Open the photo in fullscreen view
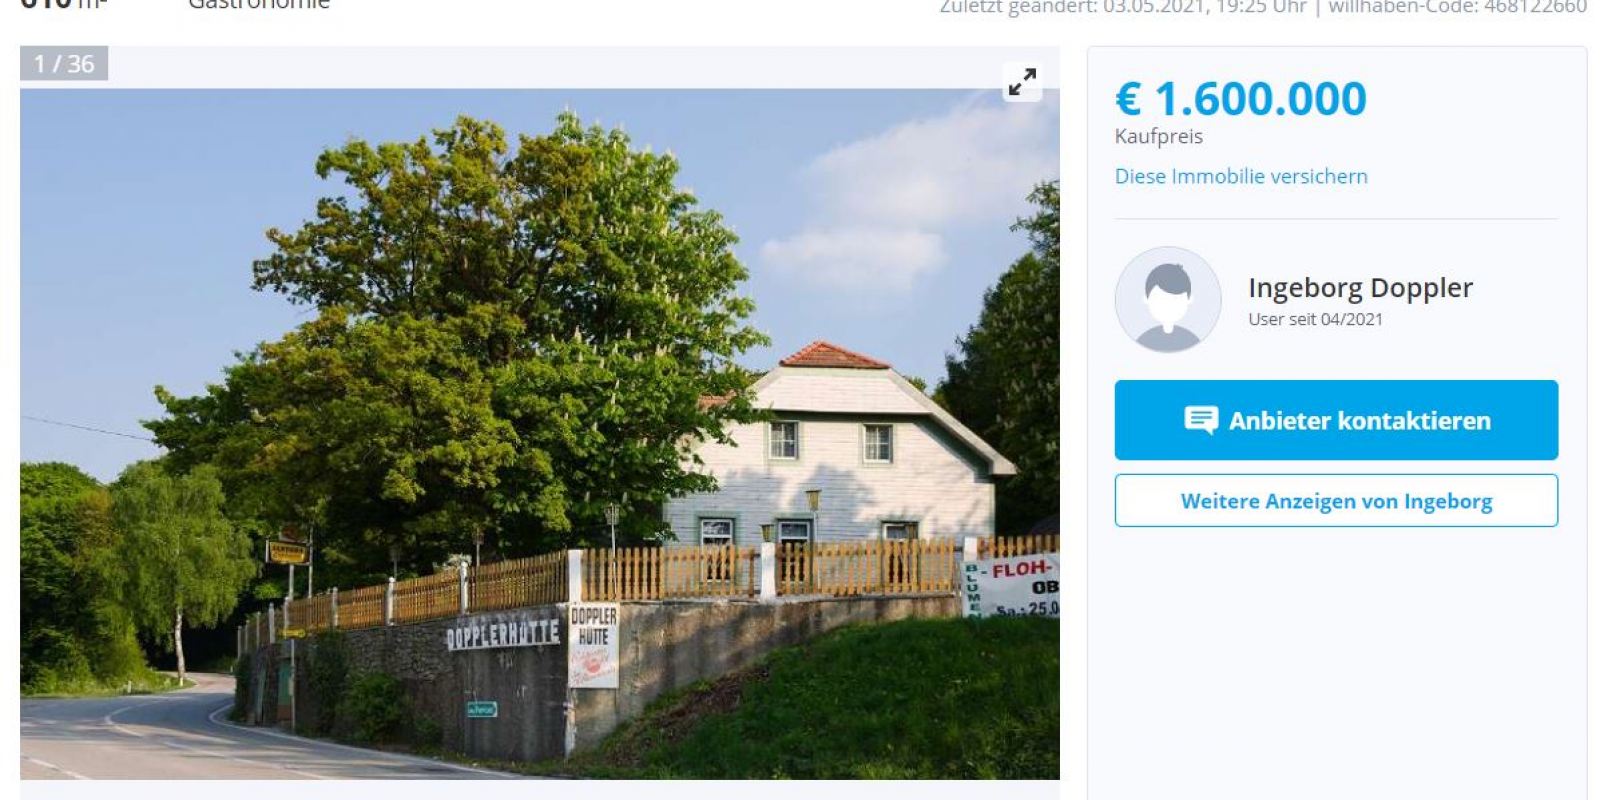Screen dimensions: 1600x800 pos(1022,82)
